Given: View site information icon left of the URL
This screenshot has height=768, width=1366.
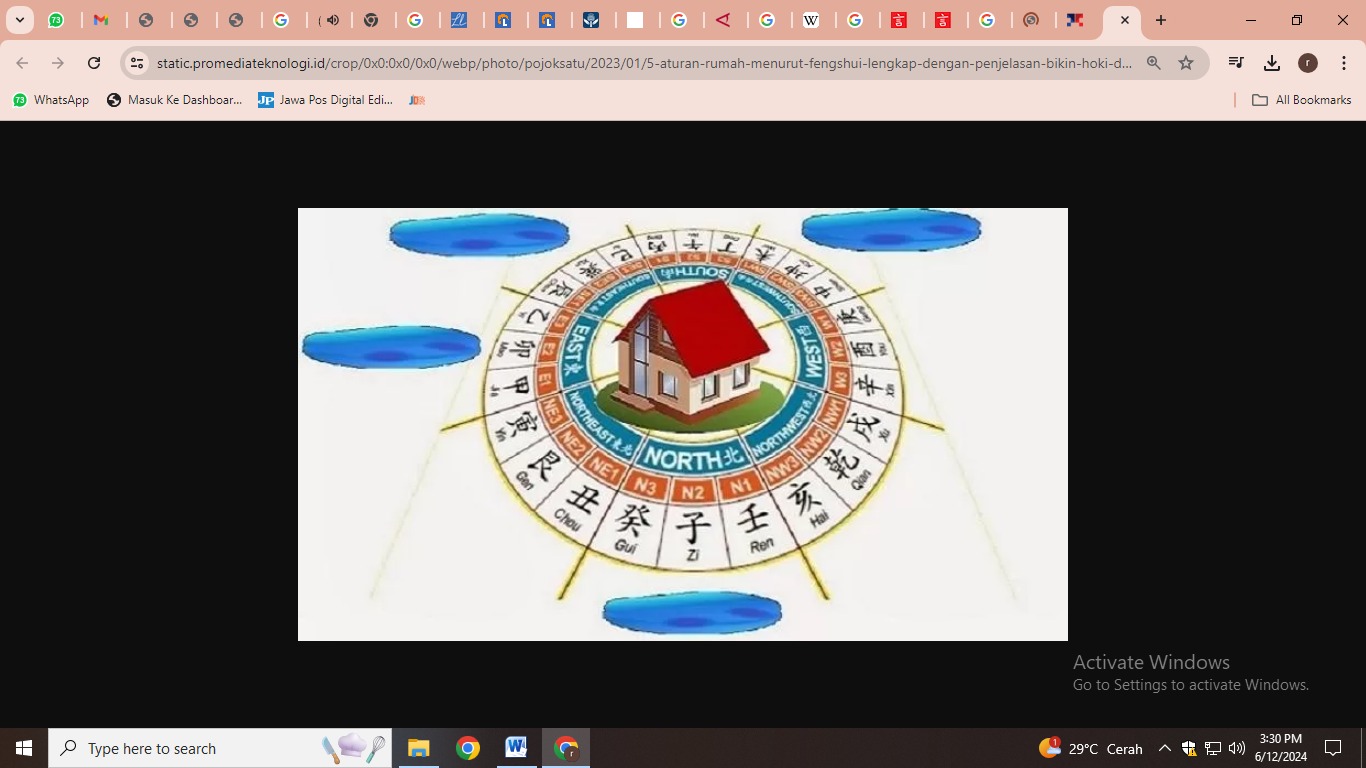Looking at the screenshot, I should pos(137,63).
